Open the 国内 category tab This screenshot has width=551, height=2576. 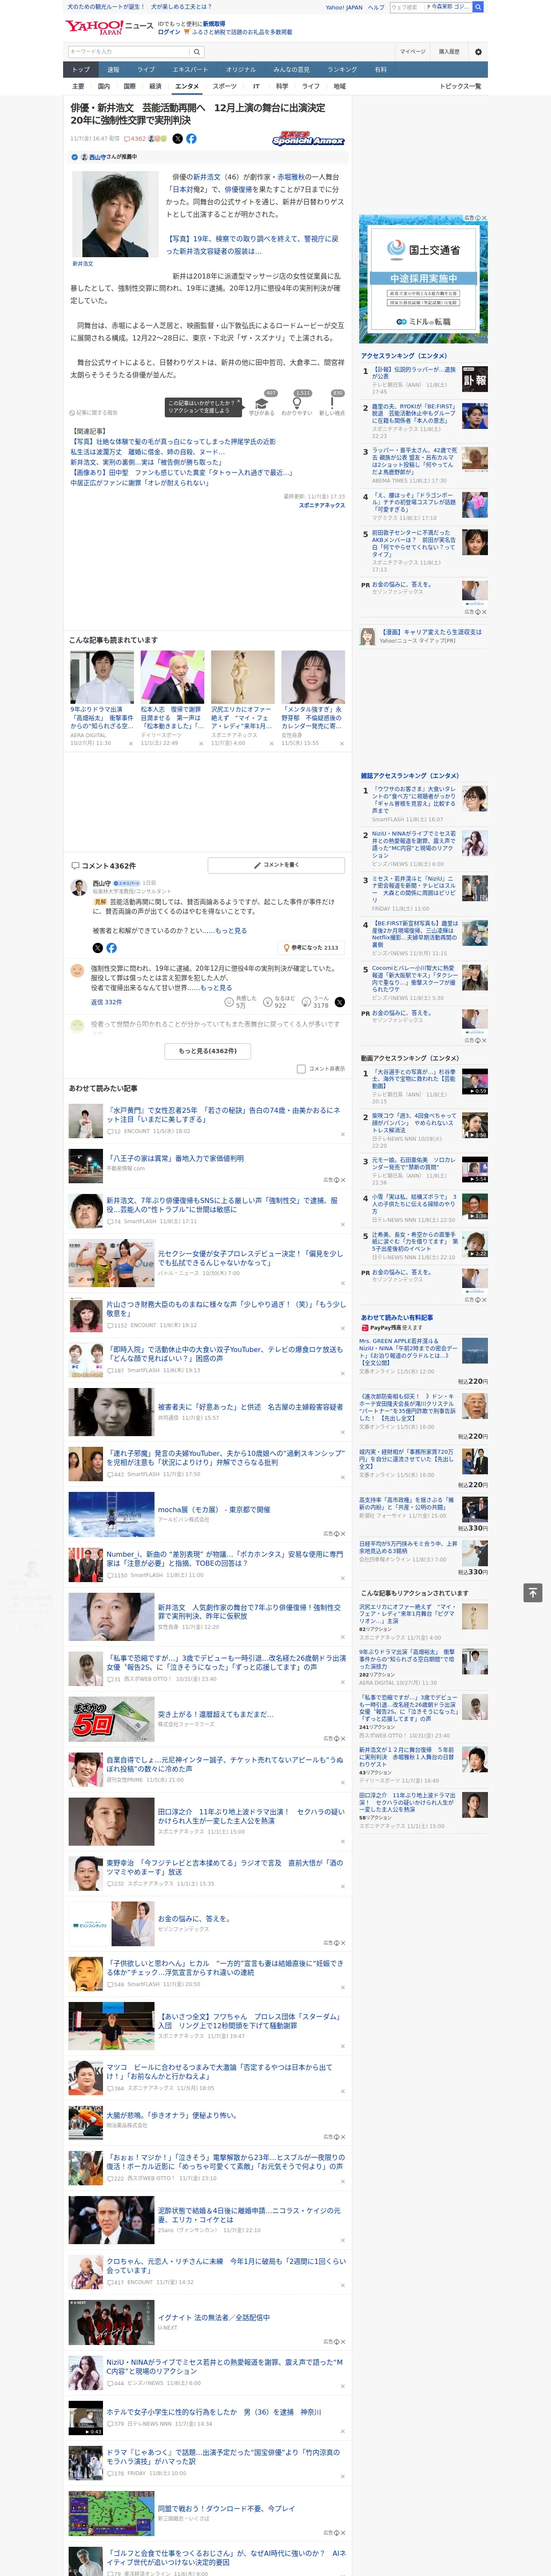[x=103, y=86]
